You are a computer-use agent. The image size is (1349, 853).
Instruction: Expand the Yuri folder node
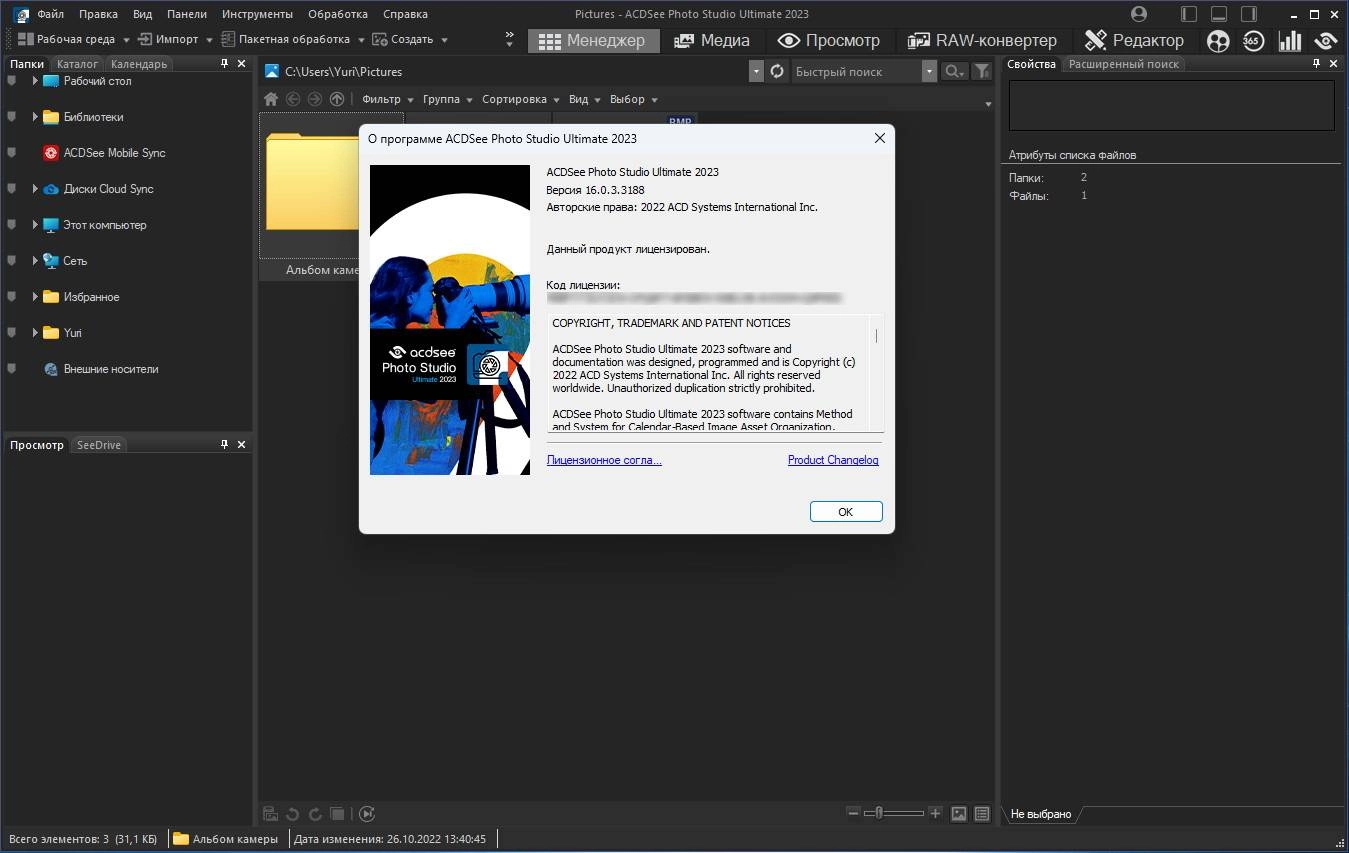35,333
